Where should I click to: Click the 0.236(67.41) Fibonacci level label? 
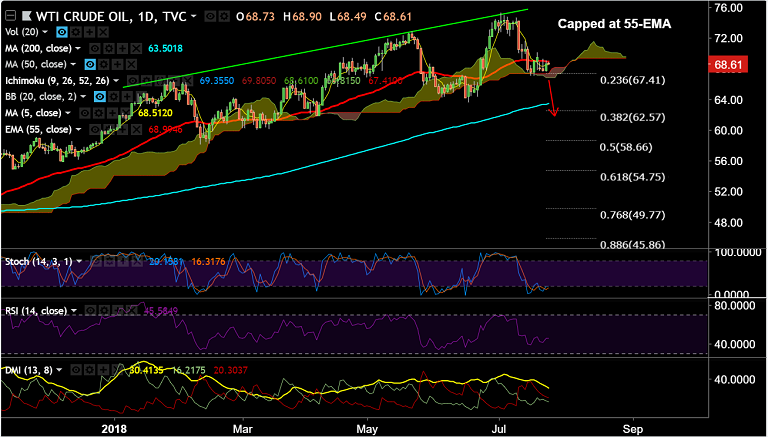[x=632, y=80]
